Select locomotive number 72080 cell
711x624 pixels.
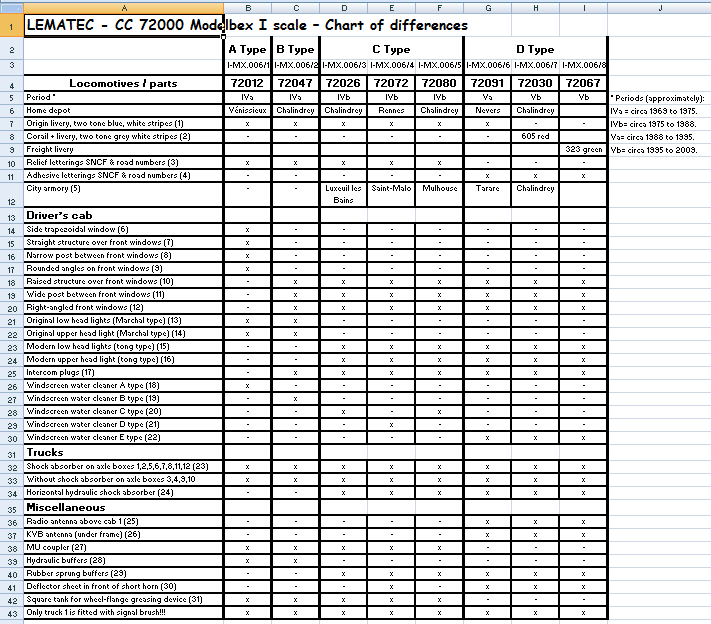439,83
